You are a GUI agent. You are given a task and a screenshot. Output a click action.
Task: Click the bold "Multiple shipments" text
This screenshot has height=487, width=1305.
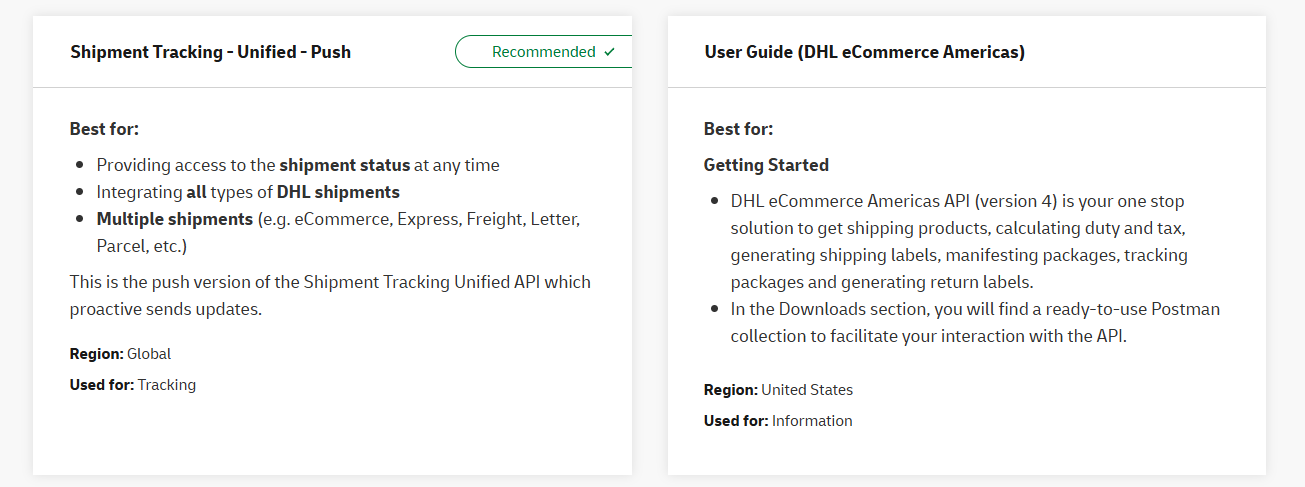click(x=174, y=218)
